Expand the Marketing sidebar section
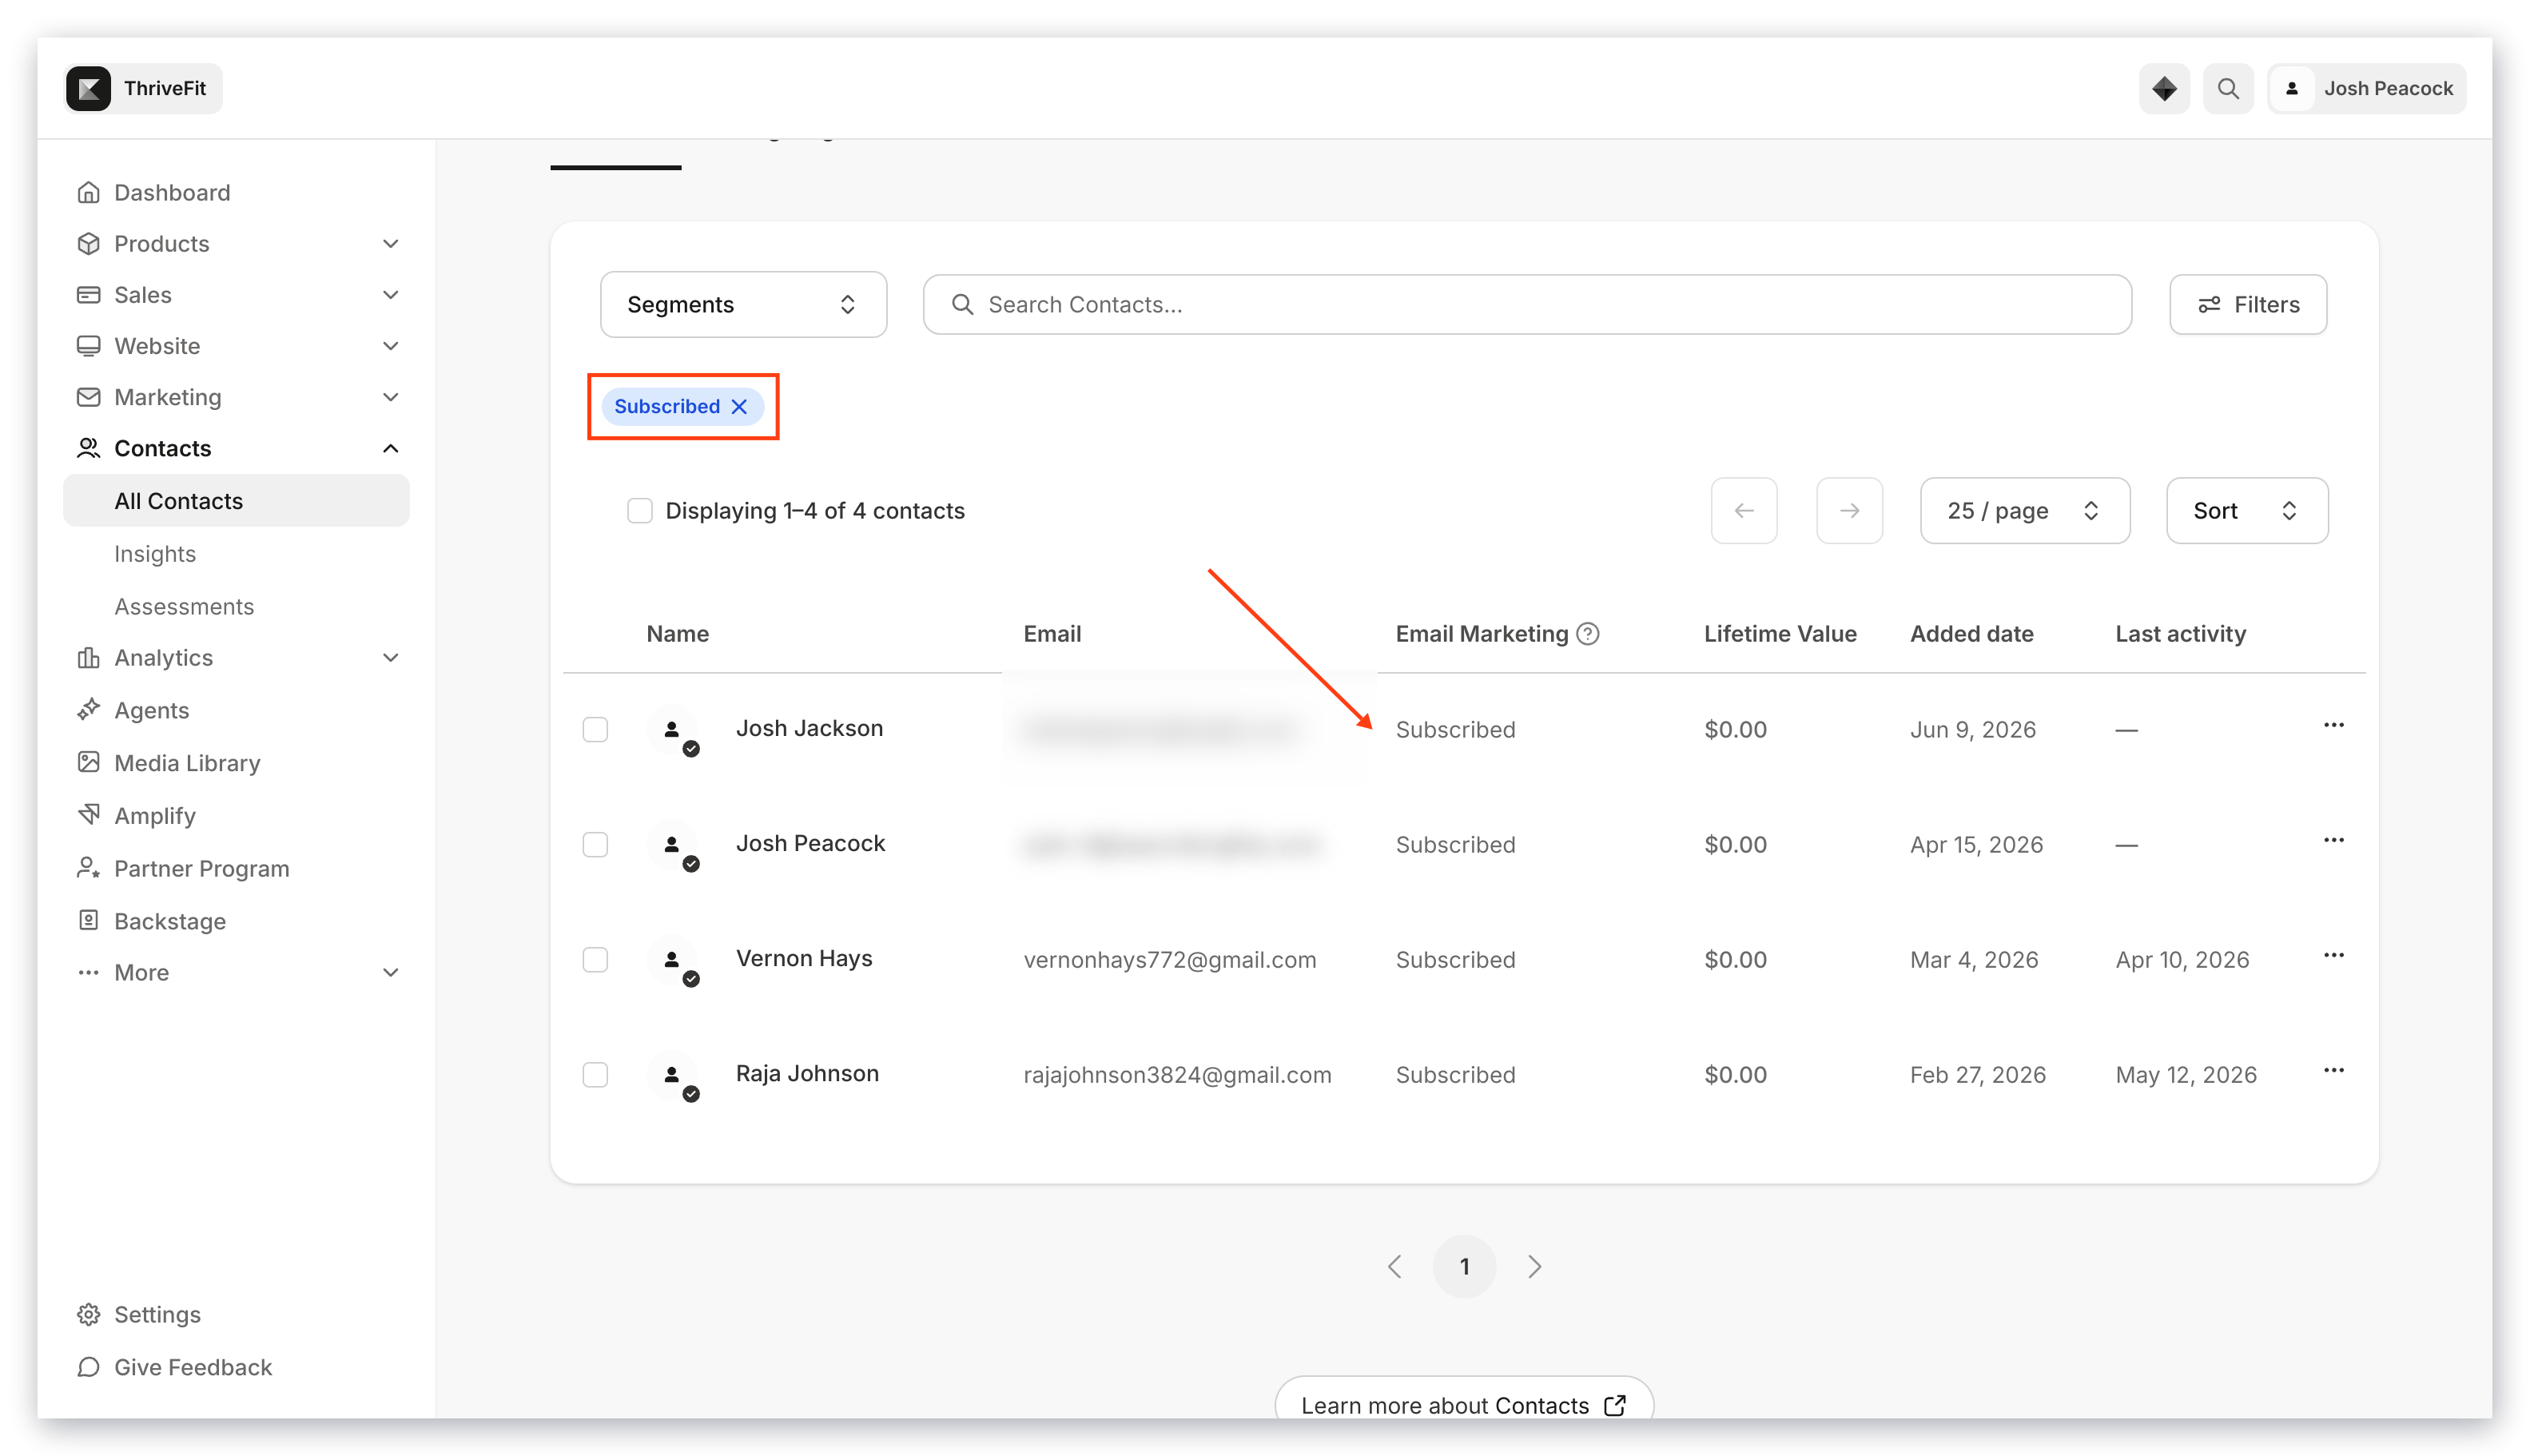 click(x=390, y=397)
